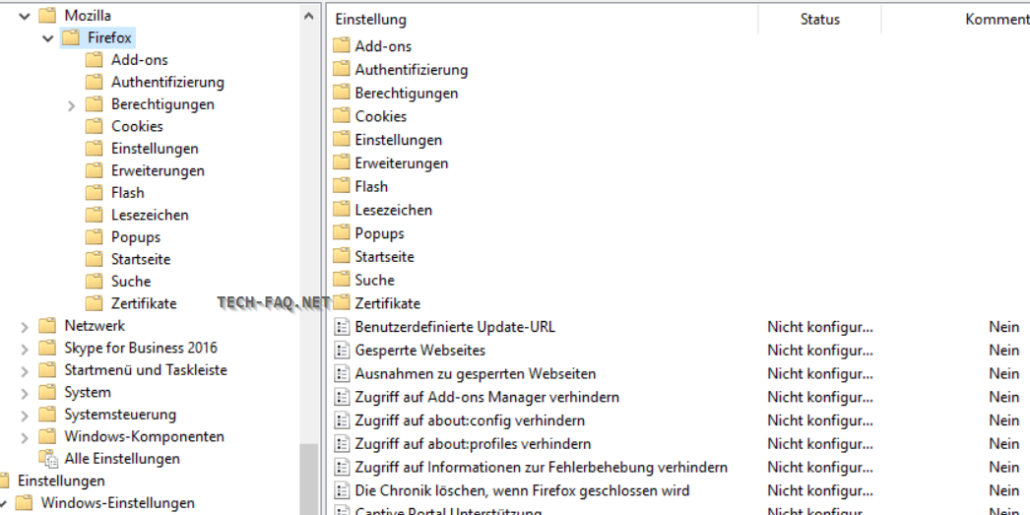The height and width of the screenshot is (515, 1030).
Task: Select Systemsteuerung folder in tree
Action: [x=120, y=414]
